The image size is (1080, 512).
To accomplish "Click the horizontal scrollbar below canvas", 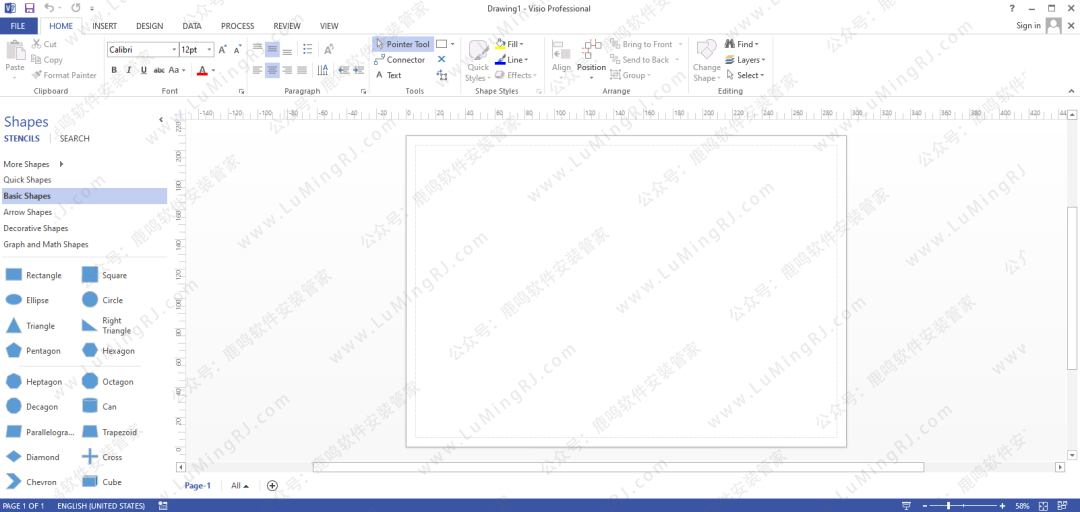I will click(618, 467).
